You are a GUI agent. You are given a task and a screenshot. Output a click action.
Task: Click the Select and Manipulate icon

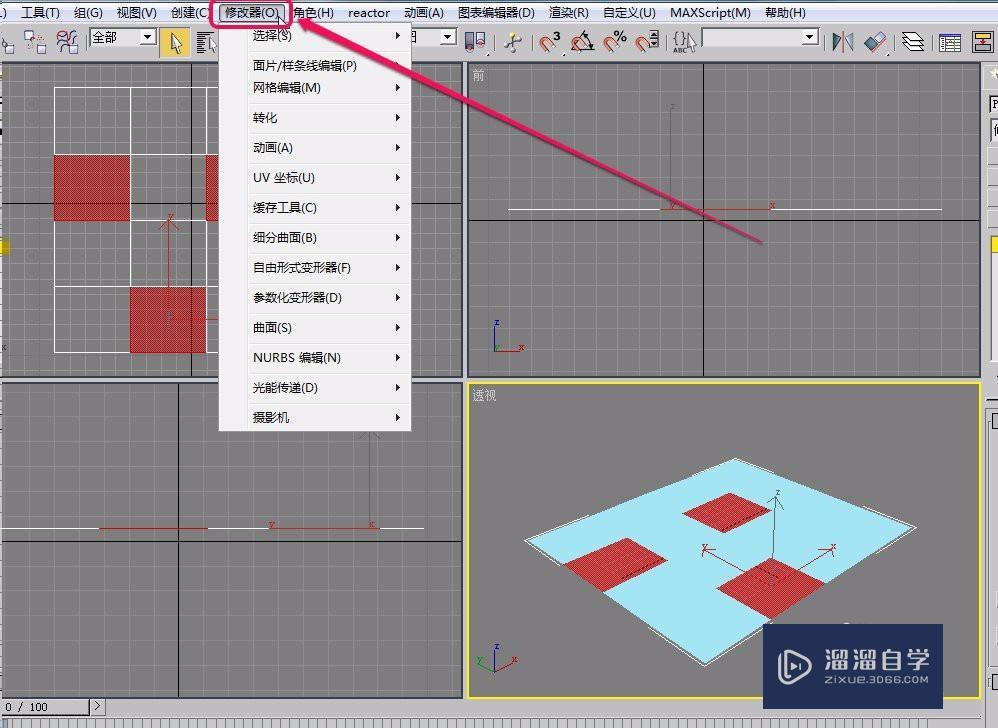[512, 42]
